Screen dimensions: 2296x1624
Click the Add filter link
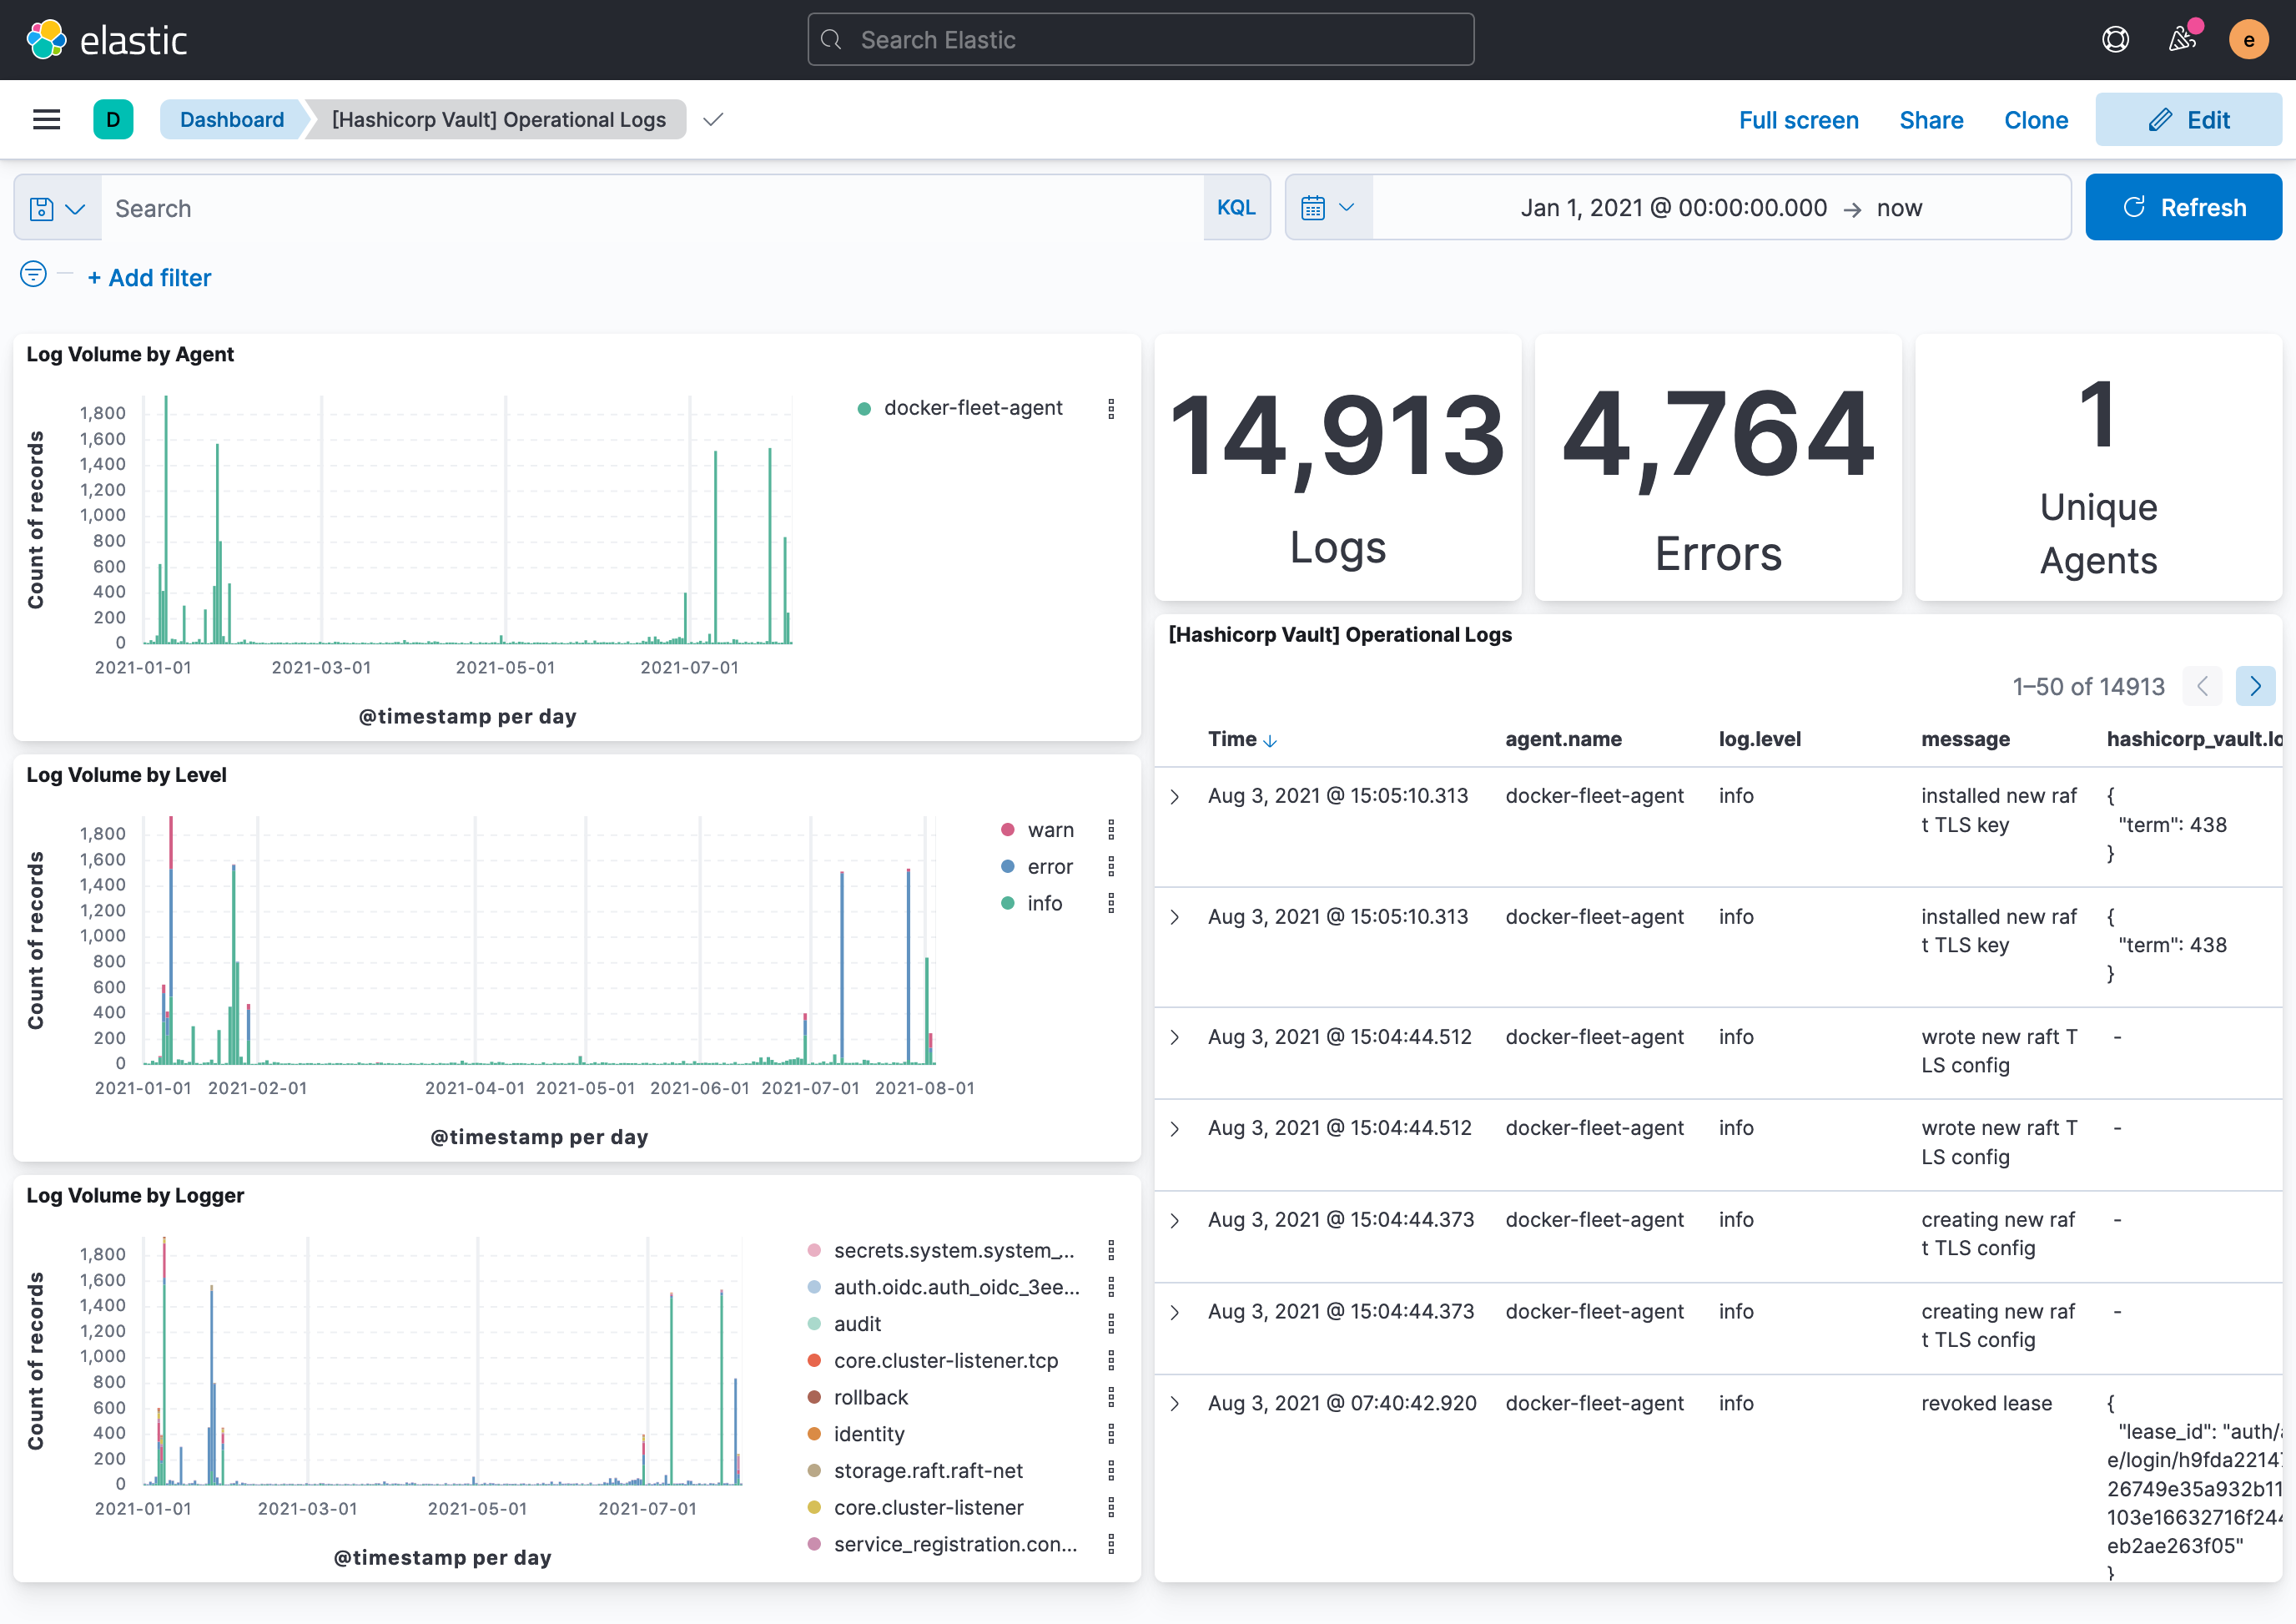[149, 277]
